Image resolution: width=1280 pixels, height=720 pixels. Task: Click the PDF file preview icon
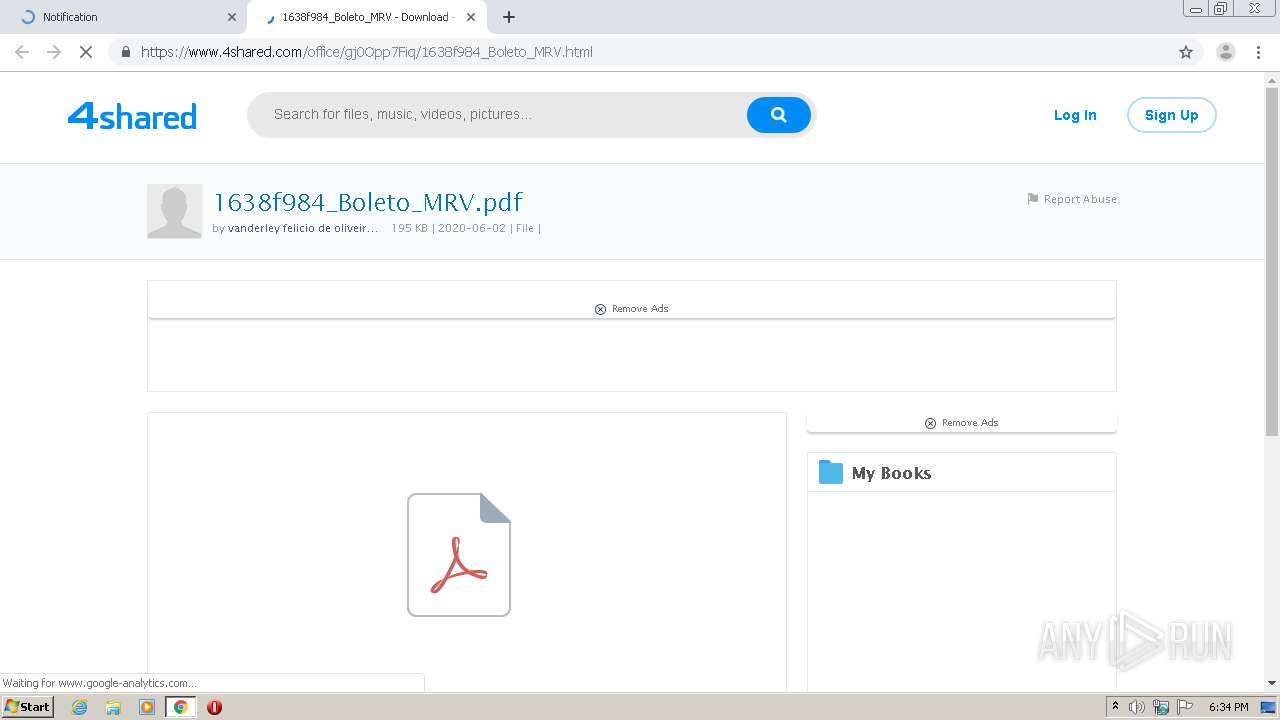coord(459,555)
